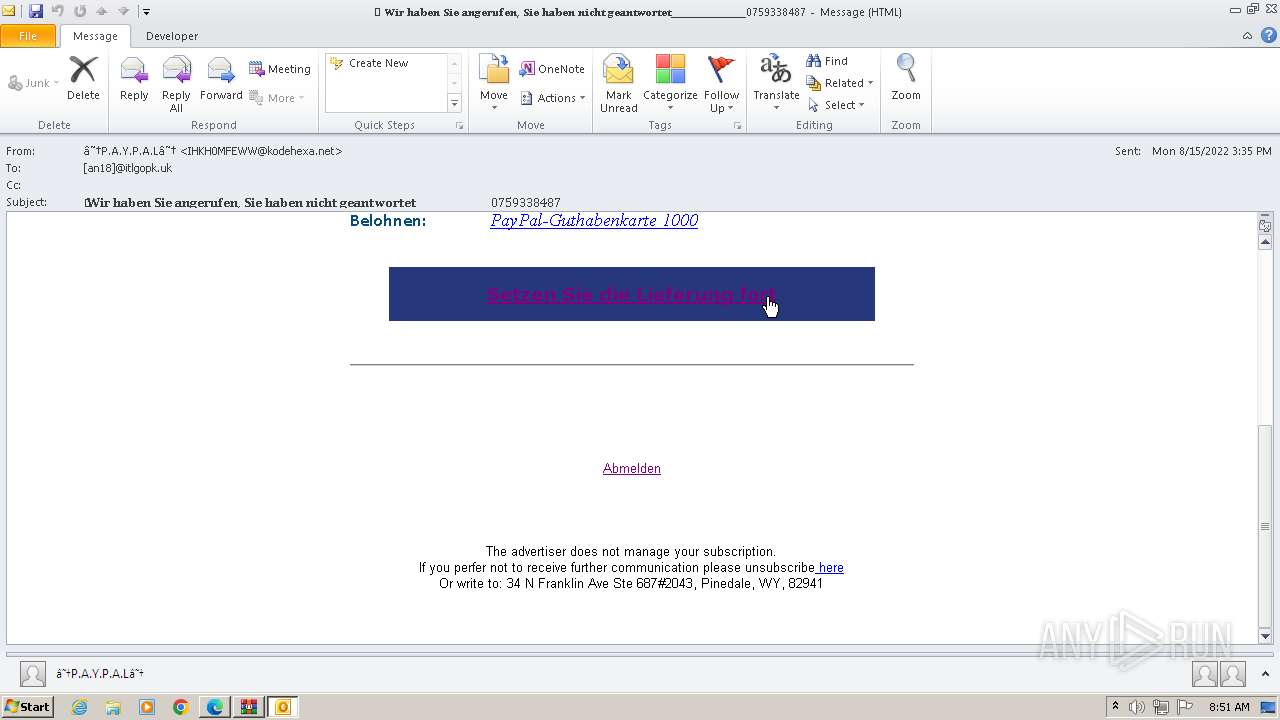Open the More respond options
The image size is (1280, 720).
[x=276, y=98]
